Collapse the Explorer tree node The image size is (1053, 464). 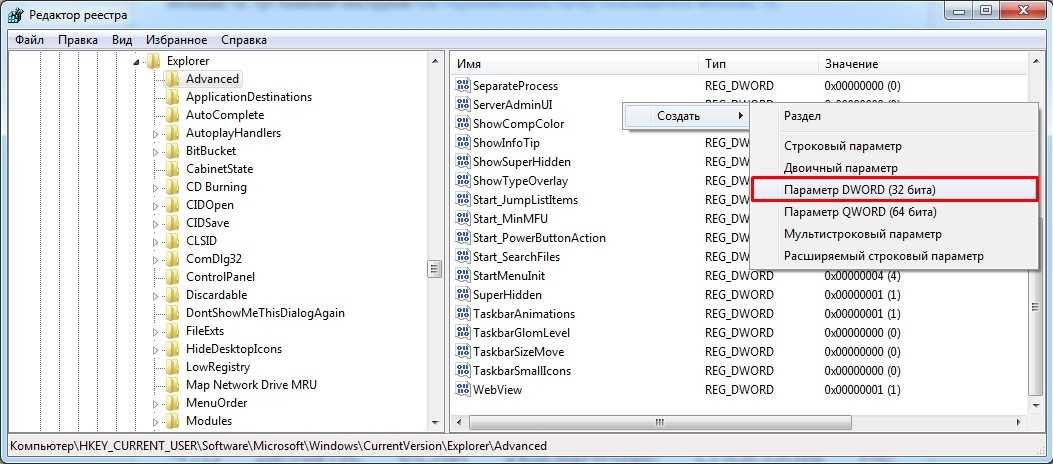coord(136,62)
